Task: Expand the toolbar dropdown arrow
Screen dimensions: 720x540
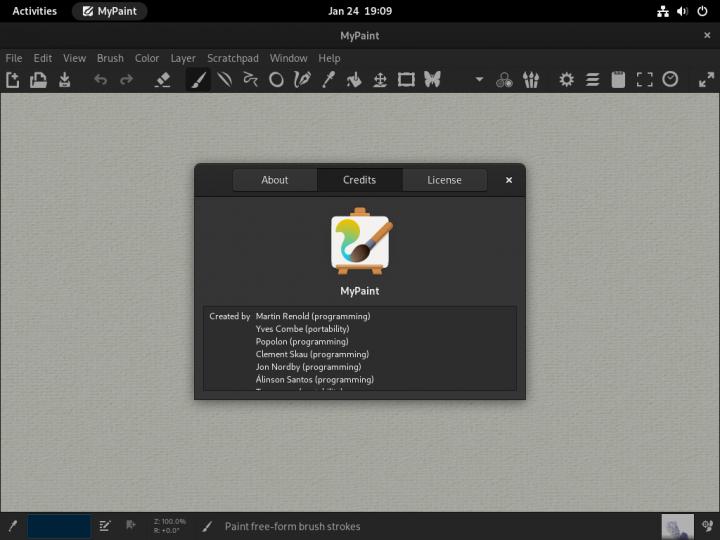Action: click(x=479, y=80)
